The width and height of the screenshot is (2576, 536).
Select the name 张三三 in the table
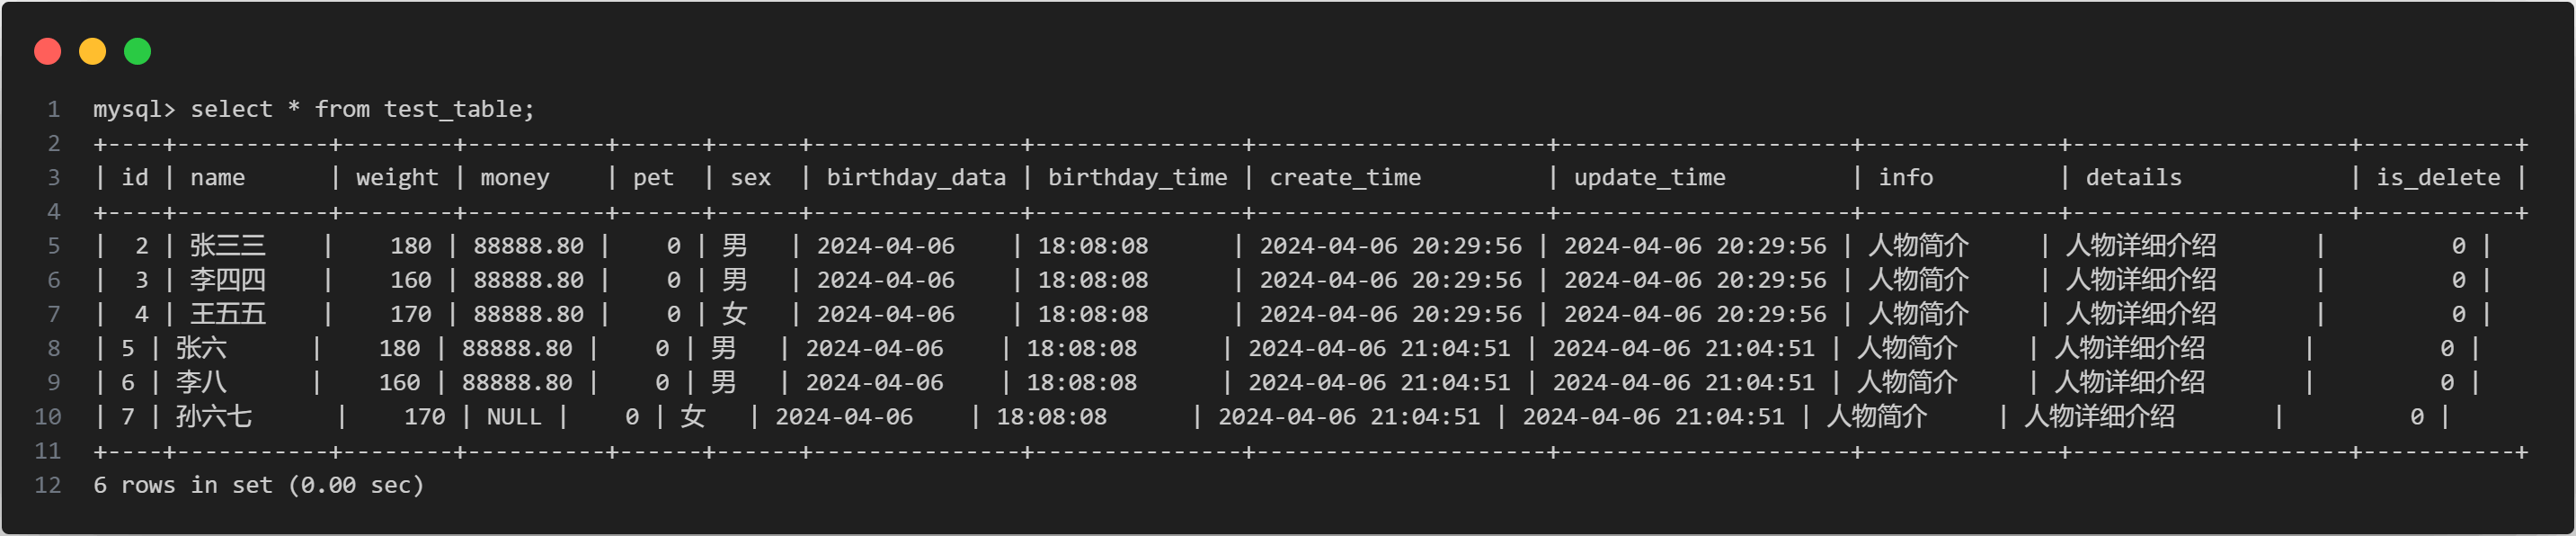[228, 246]
